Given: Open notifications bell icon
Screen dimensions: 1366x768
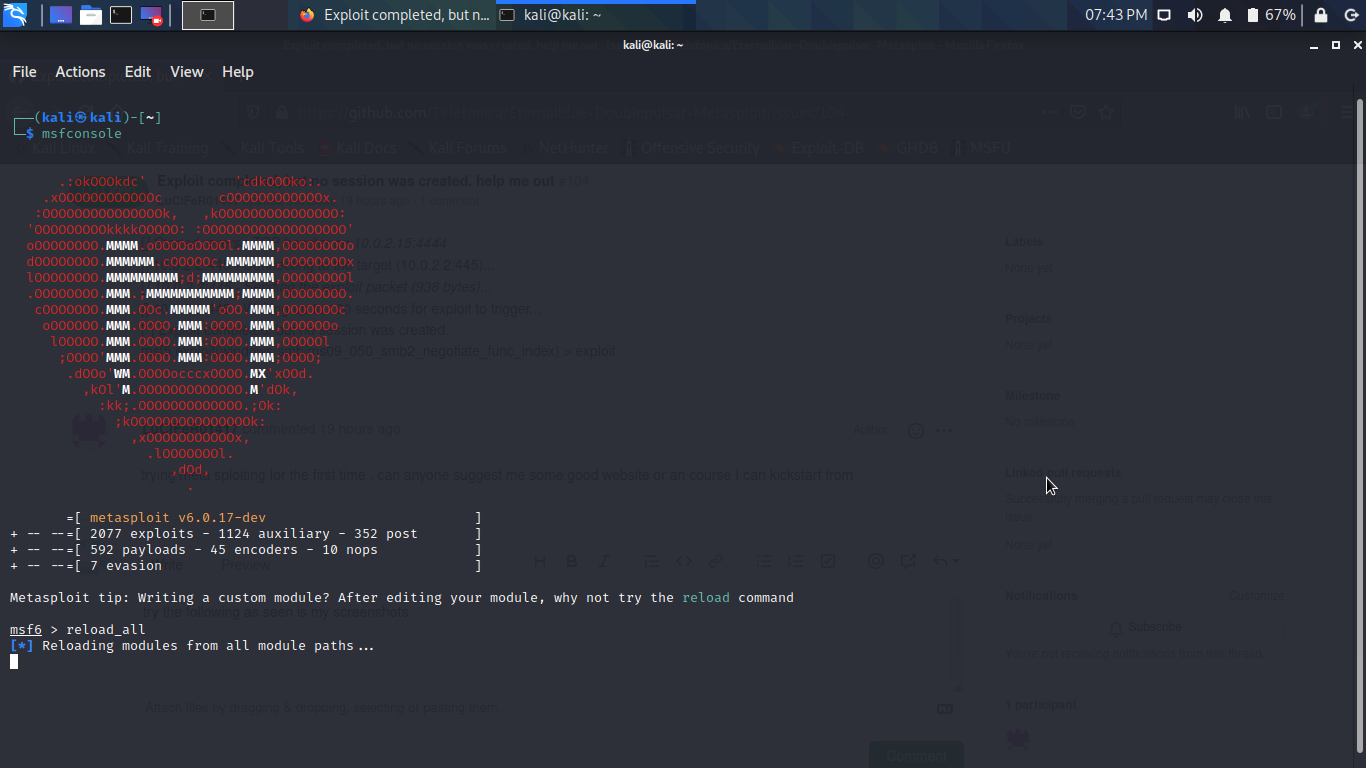Looking at the screenshot, I should click(1225, 15).
